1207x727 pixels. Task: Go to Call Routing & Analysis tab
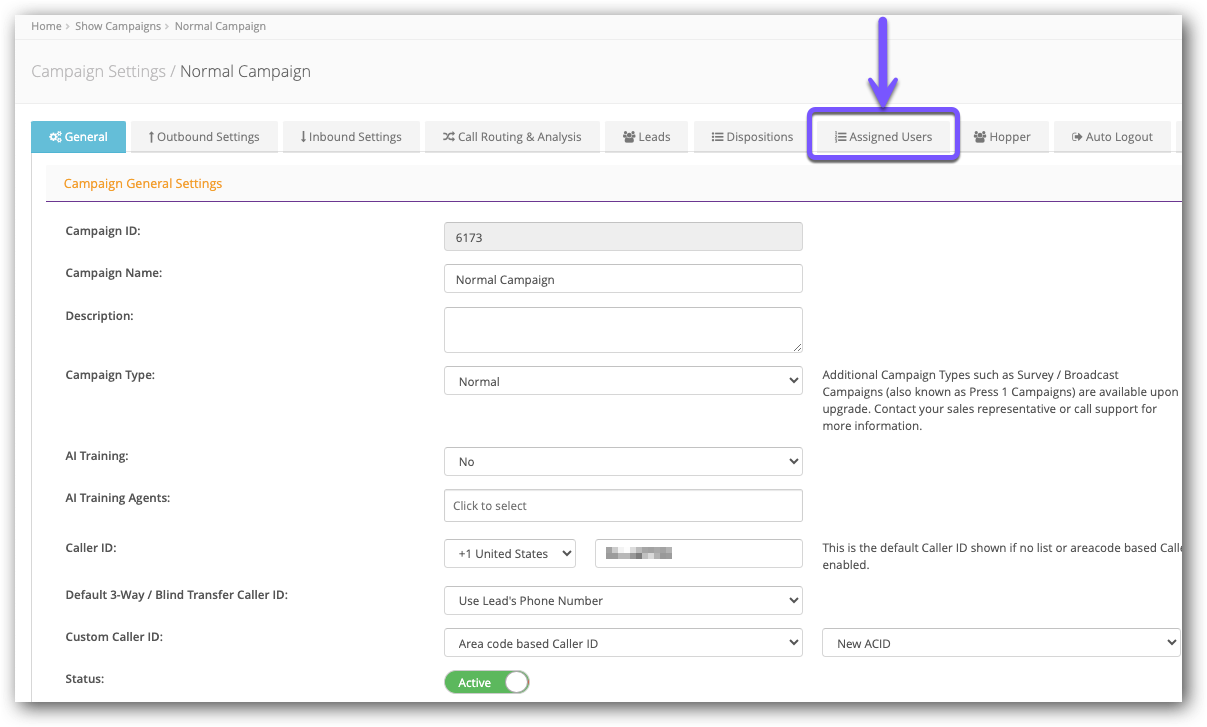[512, 137]
